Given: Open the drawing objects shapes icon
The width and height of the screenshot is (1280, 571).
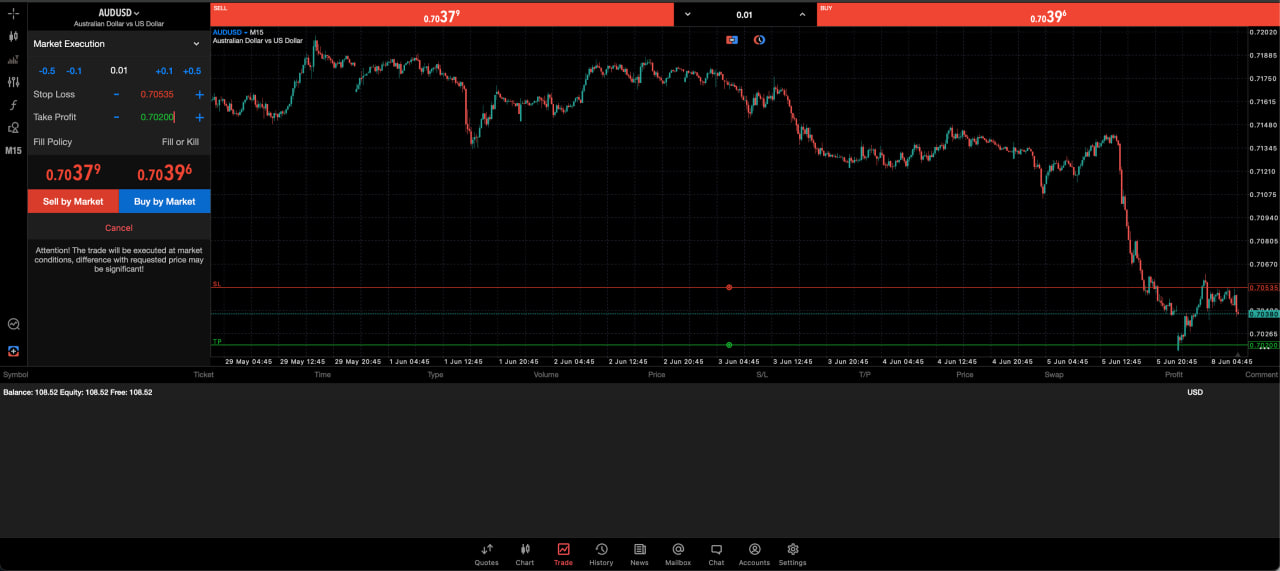Looking at the screenshot, I should tap(13, 128).
